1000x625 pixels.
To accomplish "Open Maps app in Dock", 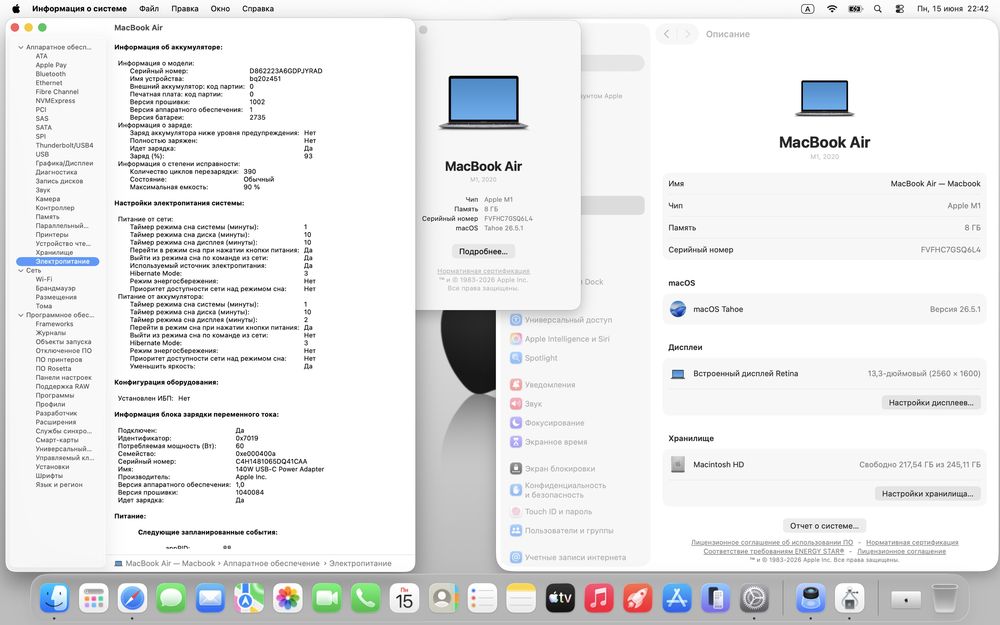I will [x=249, y=598].
